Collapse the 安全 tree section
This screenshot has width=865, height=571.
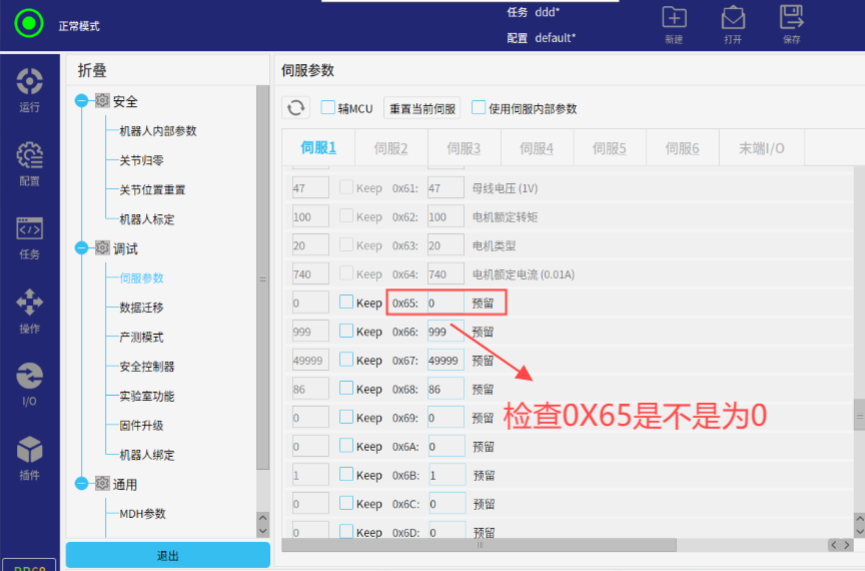pos(81,101)
